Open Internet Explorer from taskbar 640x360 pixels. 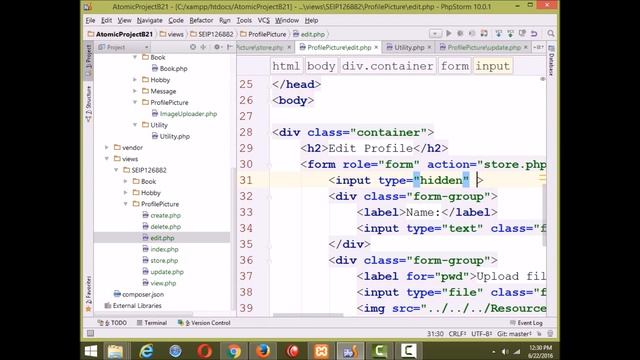pos(146,351)
